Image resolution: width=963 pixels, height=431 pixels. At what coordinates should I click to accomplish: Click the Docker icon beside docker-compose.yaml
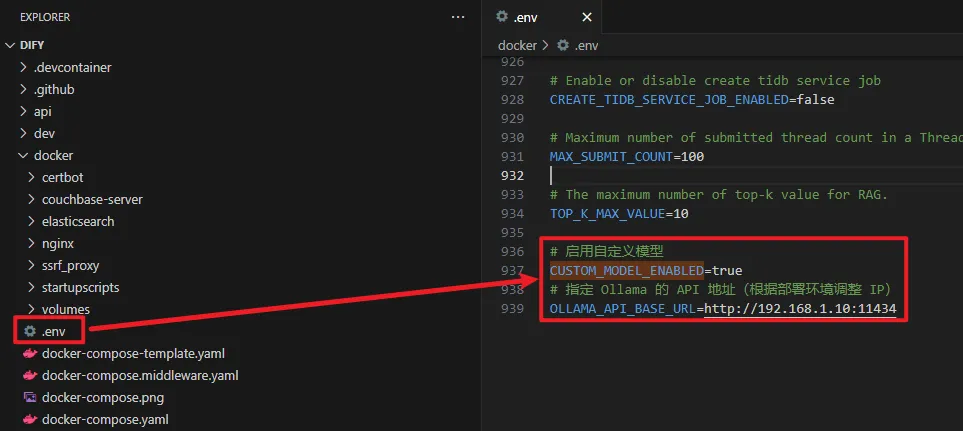pyautogui.click(x=30, y=419)
